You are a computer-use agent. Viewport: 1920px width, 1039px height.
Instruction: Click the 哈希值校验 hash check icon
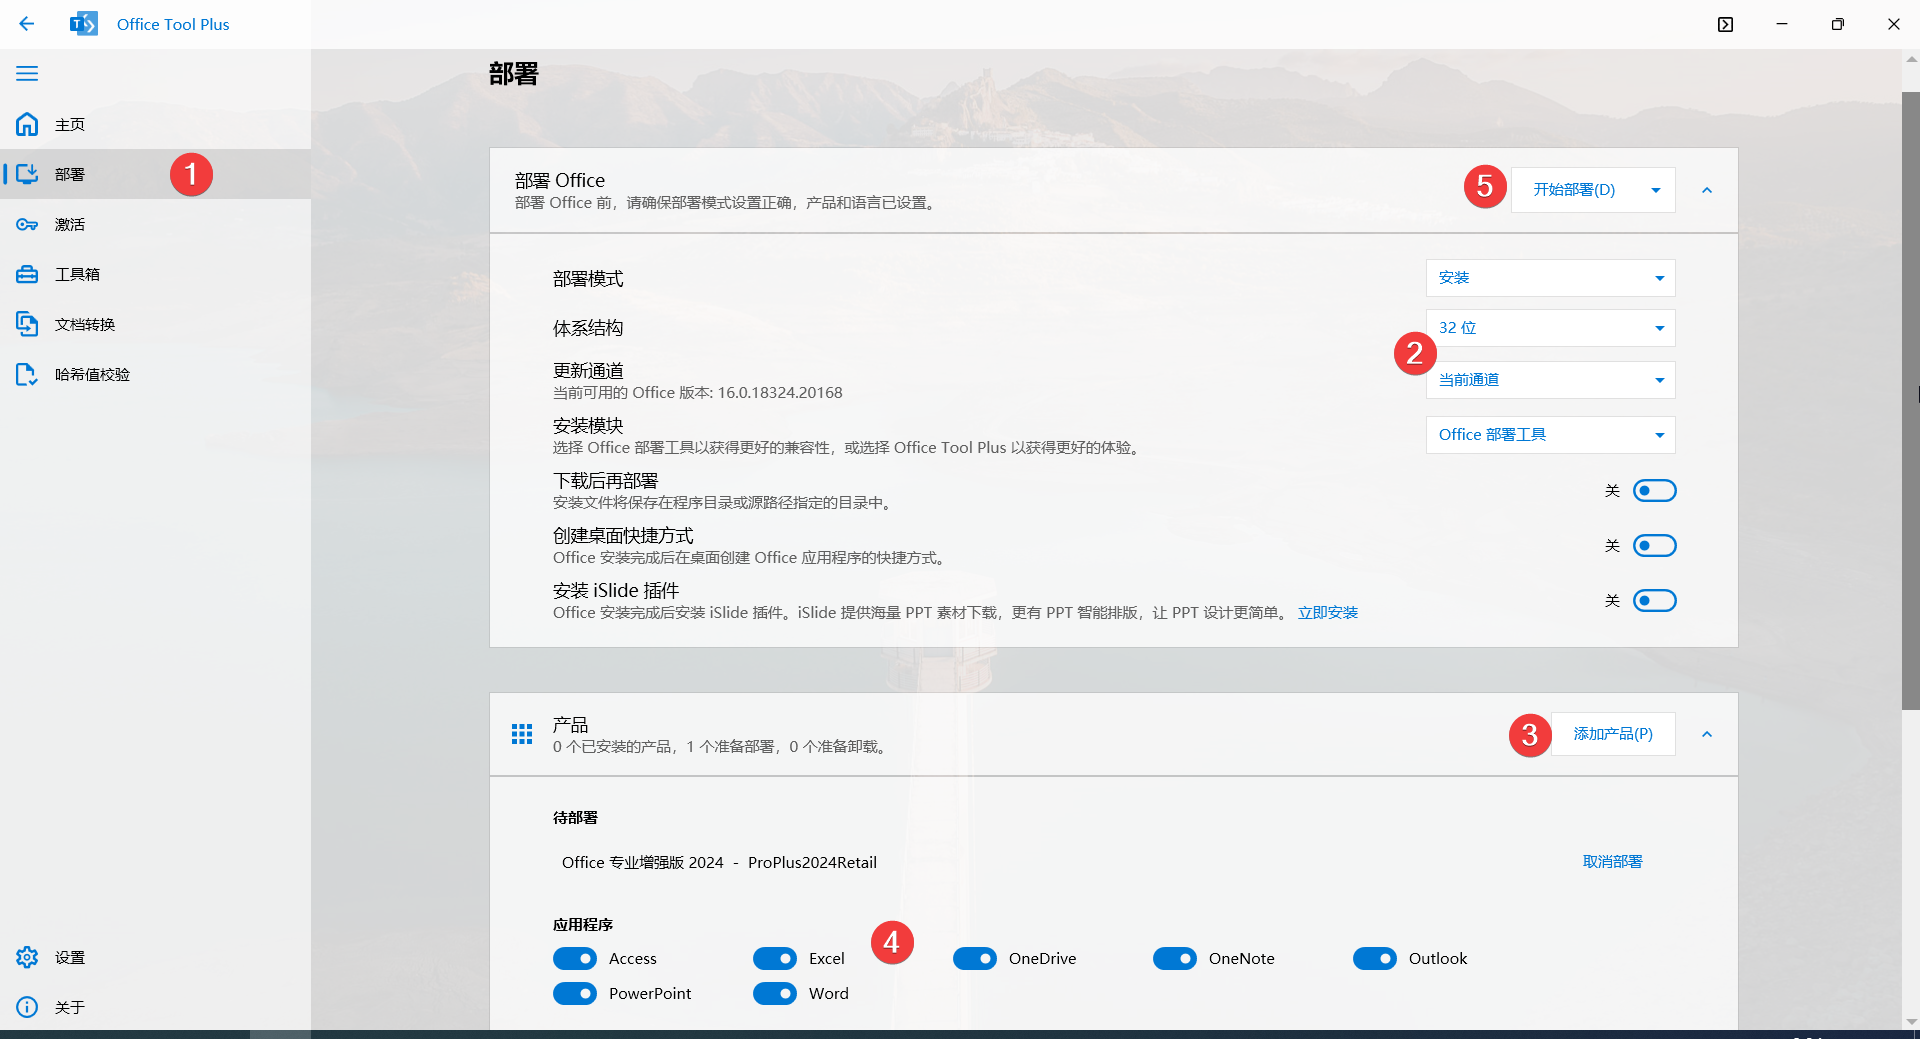(x=27, y=374)
